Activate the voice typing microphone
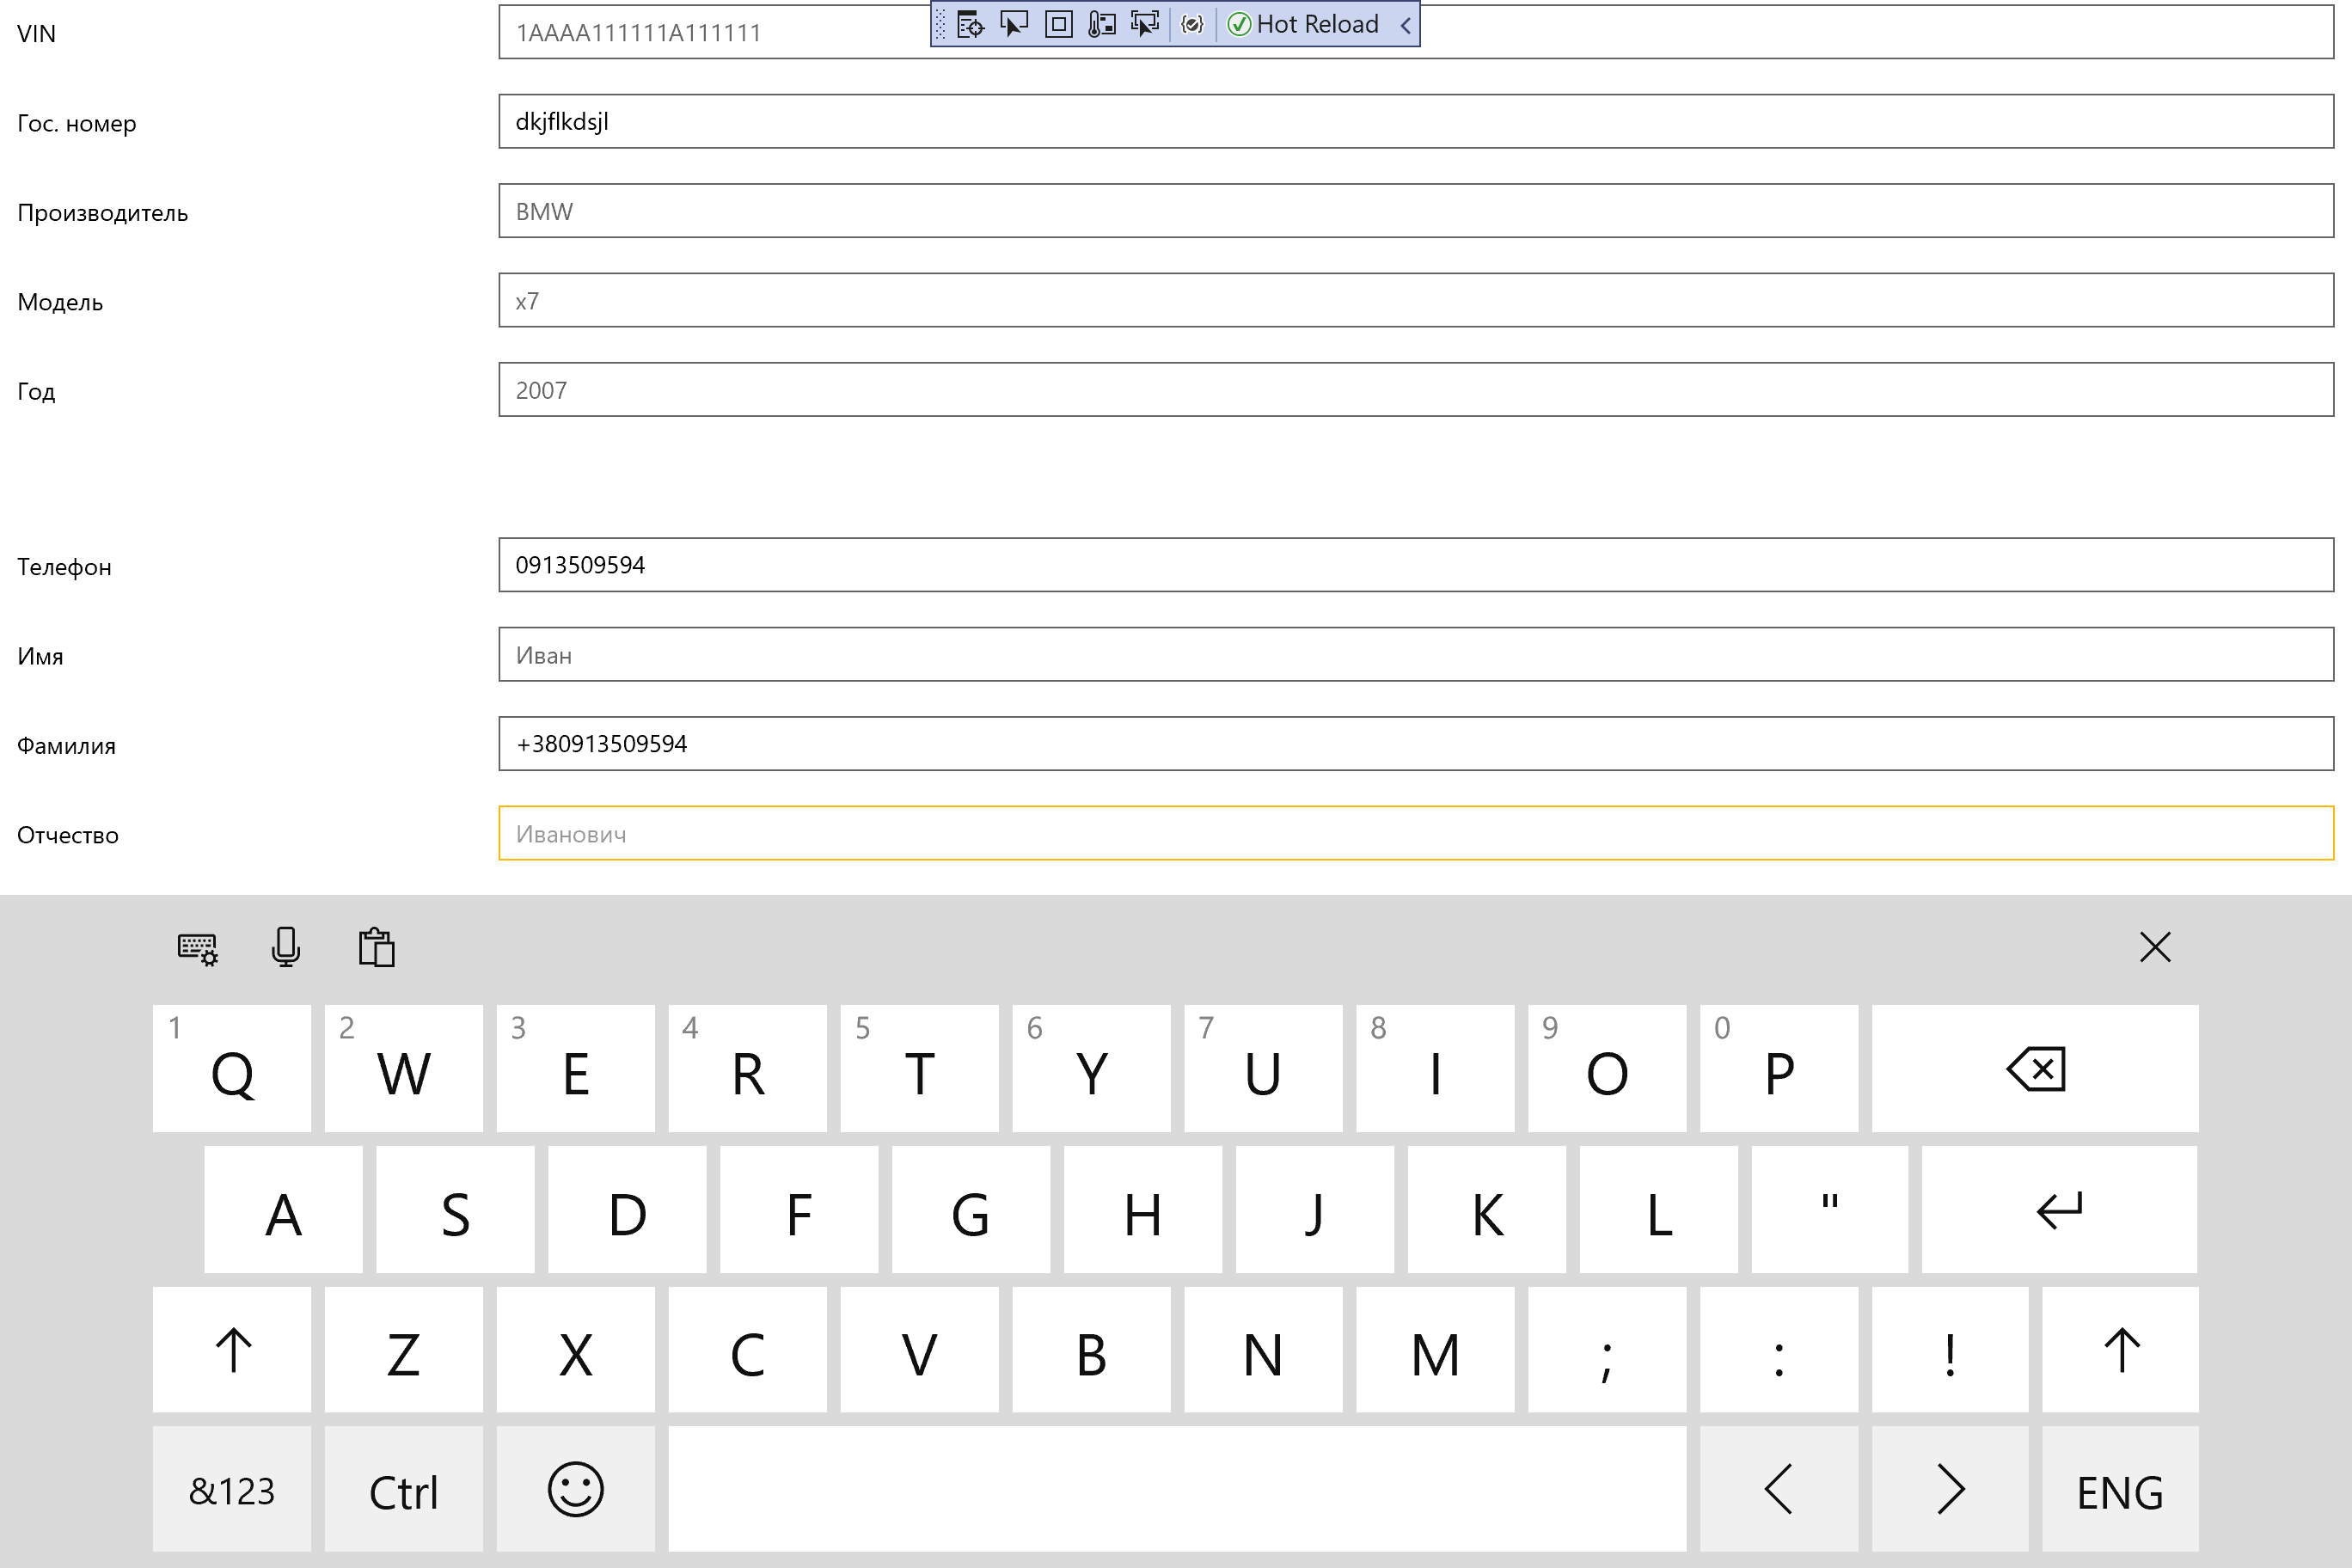Image resolution: width=2352 pixels, height=1568 pixels. coord(285,947)
